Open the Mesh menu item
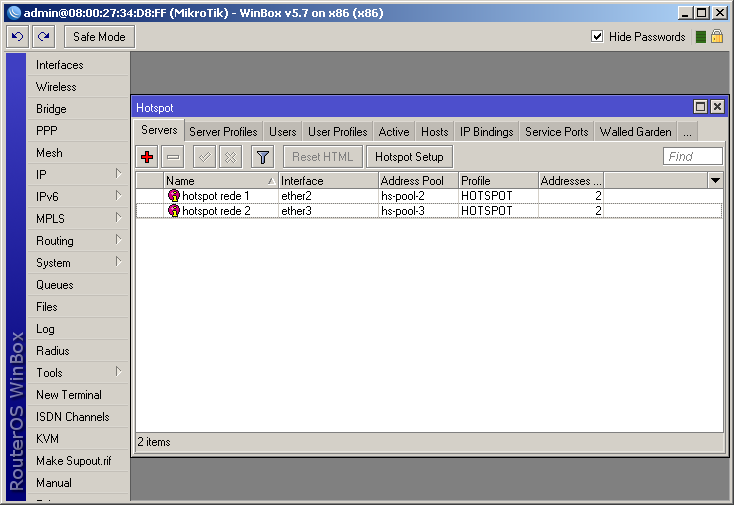This screenshot has height=505, width=734. [x=78, y=153]
